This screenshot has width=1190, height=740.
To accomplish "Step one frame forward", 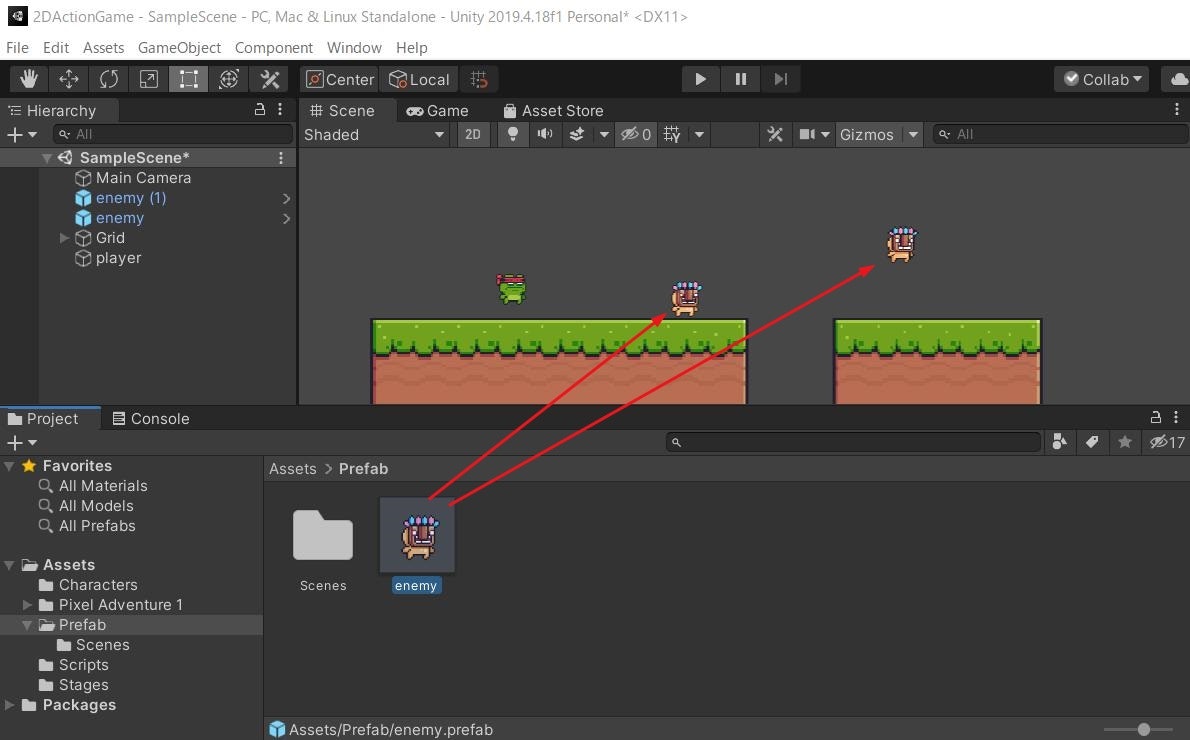I will pyautogui.click(x=781, y=79).
